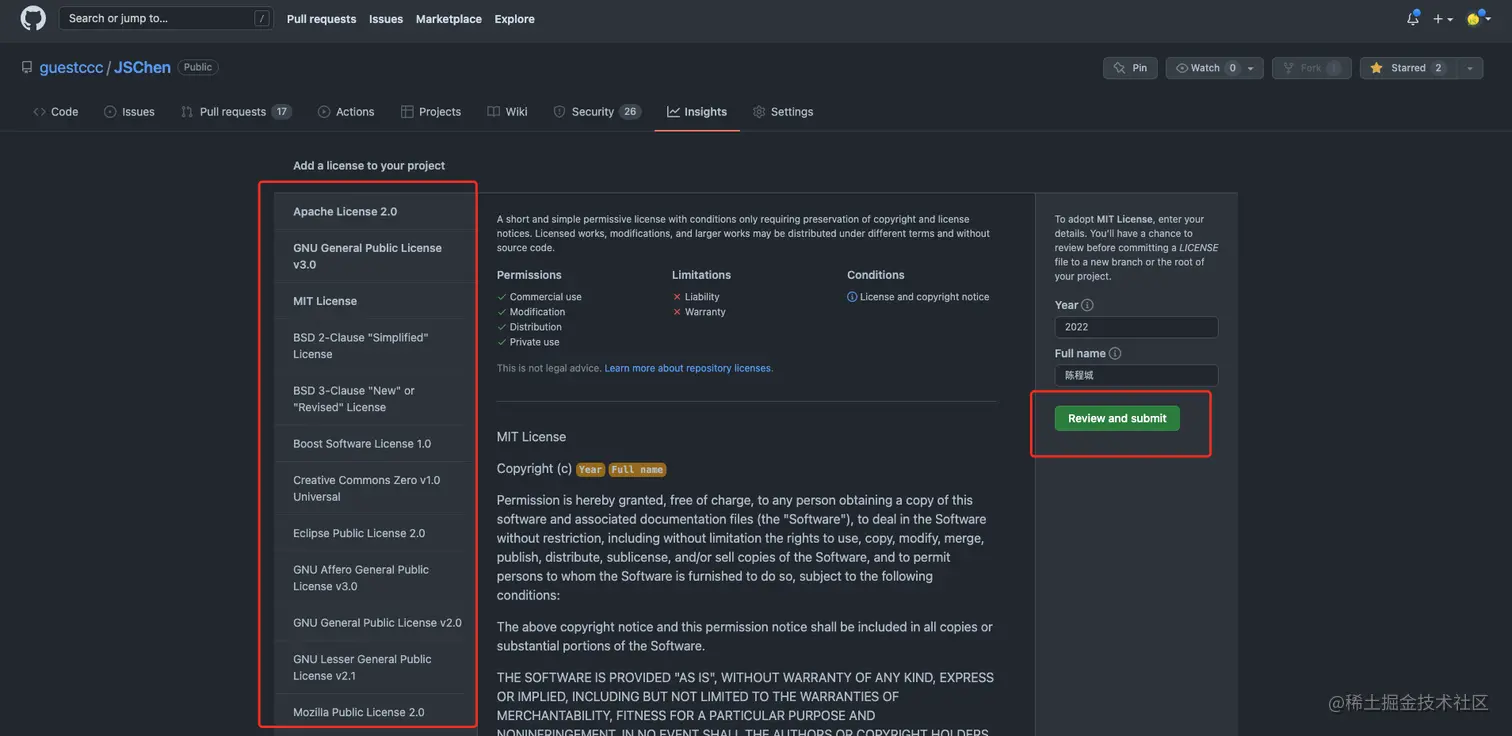This screenshot has height=736, width=1512.
Task: Click the info icon beside License and copyright notice
Action: point(852,297)
